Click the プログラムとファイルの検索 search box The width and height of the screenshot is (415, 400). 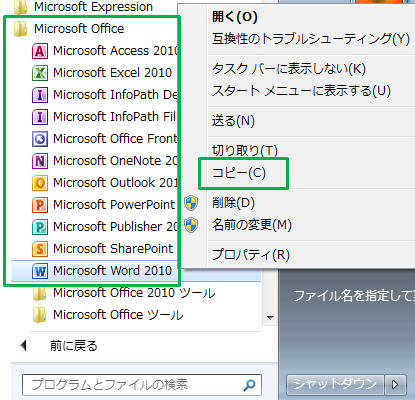[142, 385]
